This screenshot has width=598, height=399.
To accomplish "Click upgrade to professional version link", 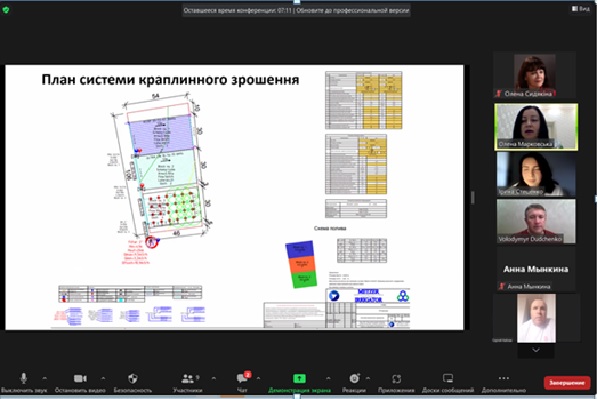I will (x=353, y=10).
